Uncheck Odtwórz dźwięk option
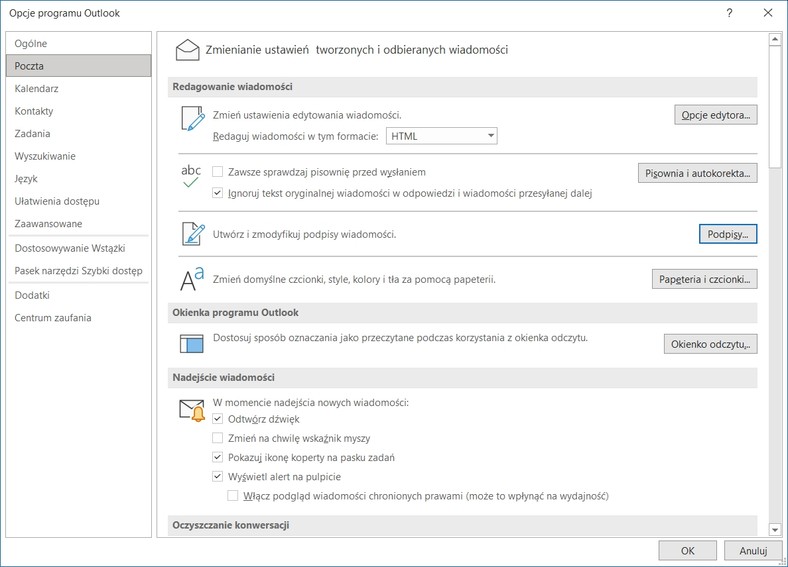This screenshot has width=788, height=567. coord(218,419)
